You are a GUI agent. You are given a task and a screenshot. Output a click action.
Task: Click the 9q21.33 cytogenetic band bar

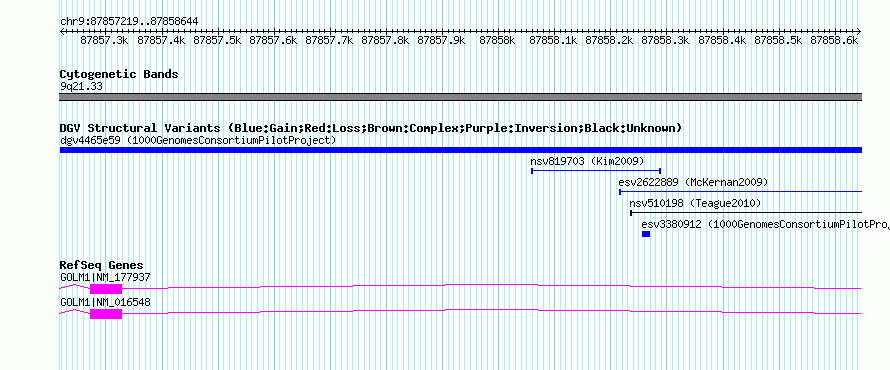461,97
